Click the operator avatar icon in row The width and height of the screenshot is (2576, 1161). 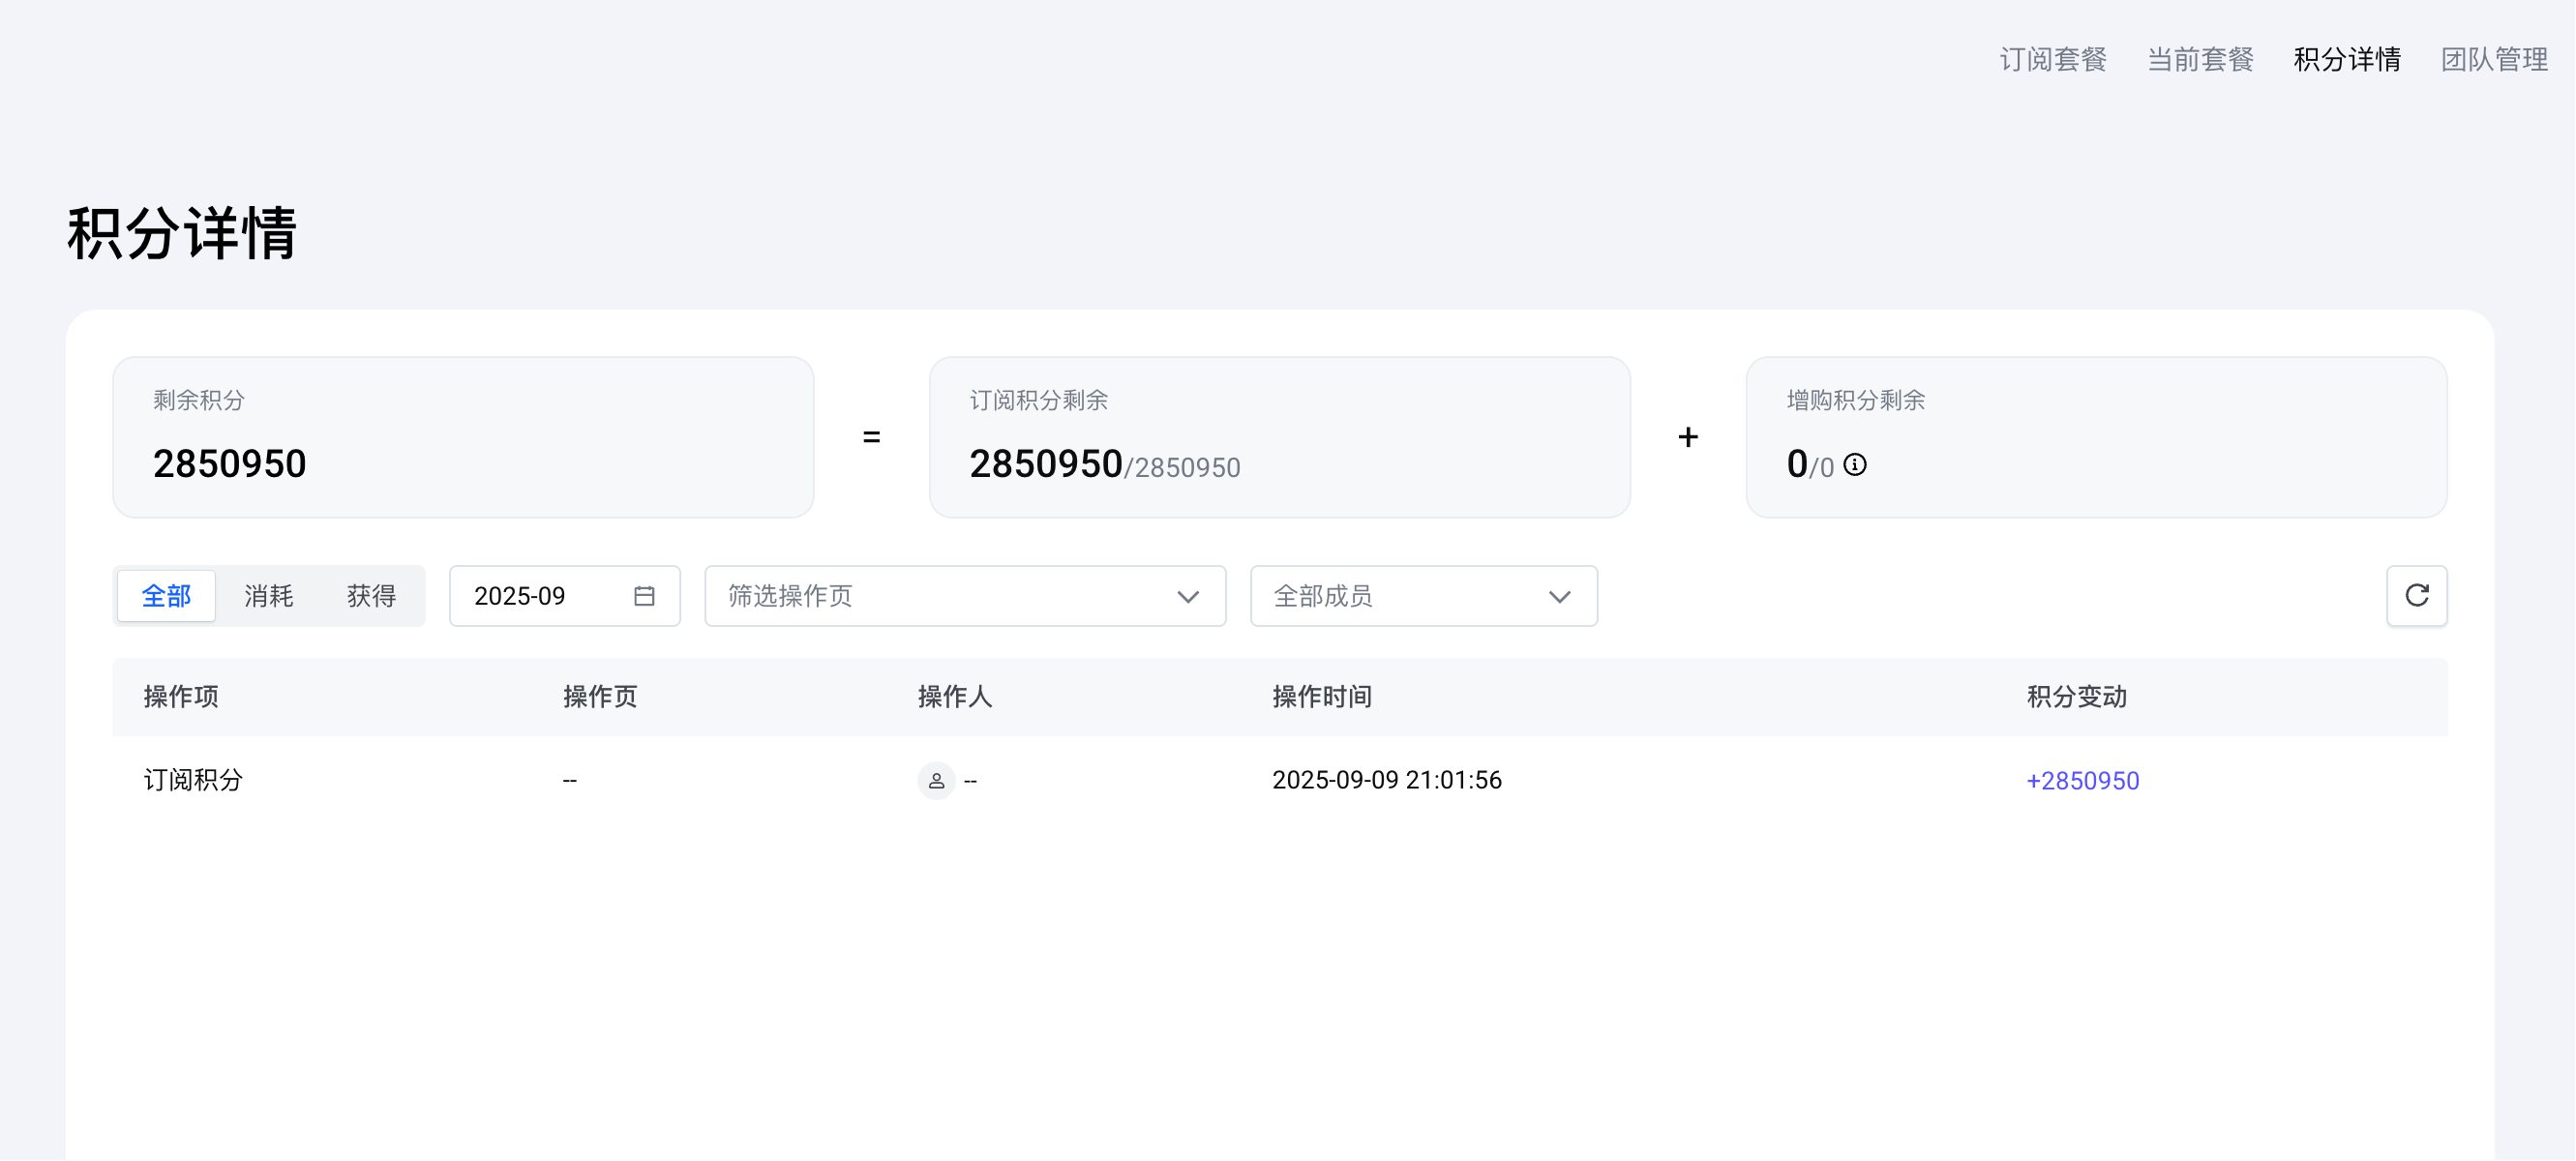(936, 780)
